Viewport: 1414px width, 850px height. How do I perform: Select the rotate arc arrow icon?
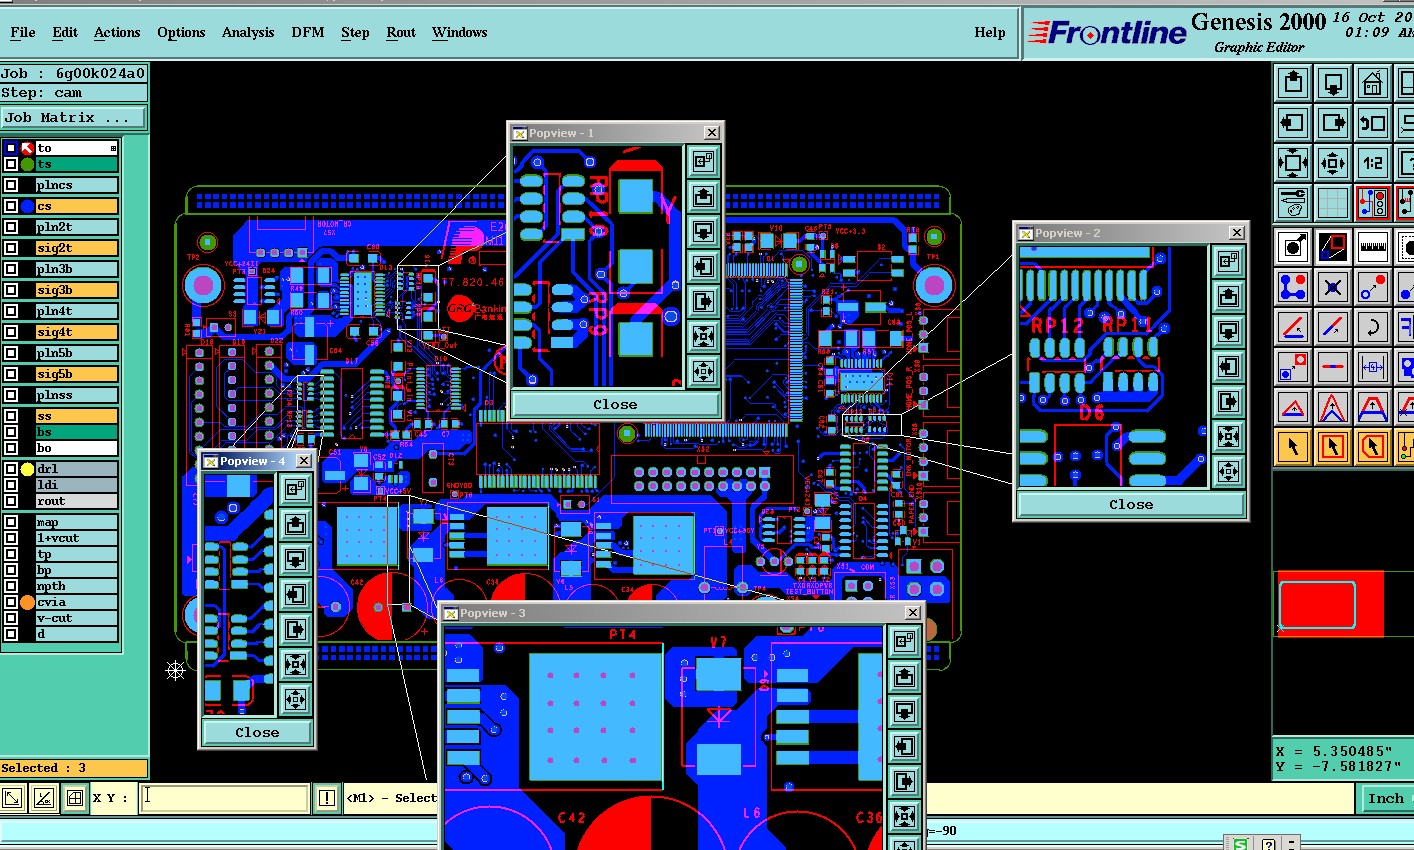point(1373,327)
